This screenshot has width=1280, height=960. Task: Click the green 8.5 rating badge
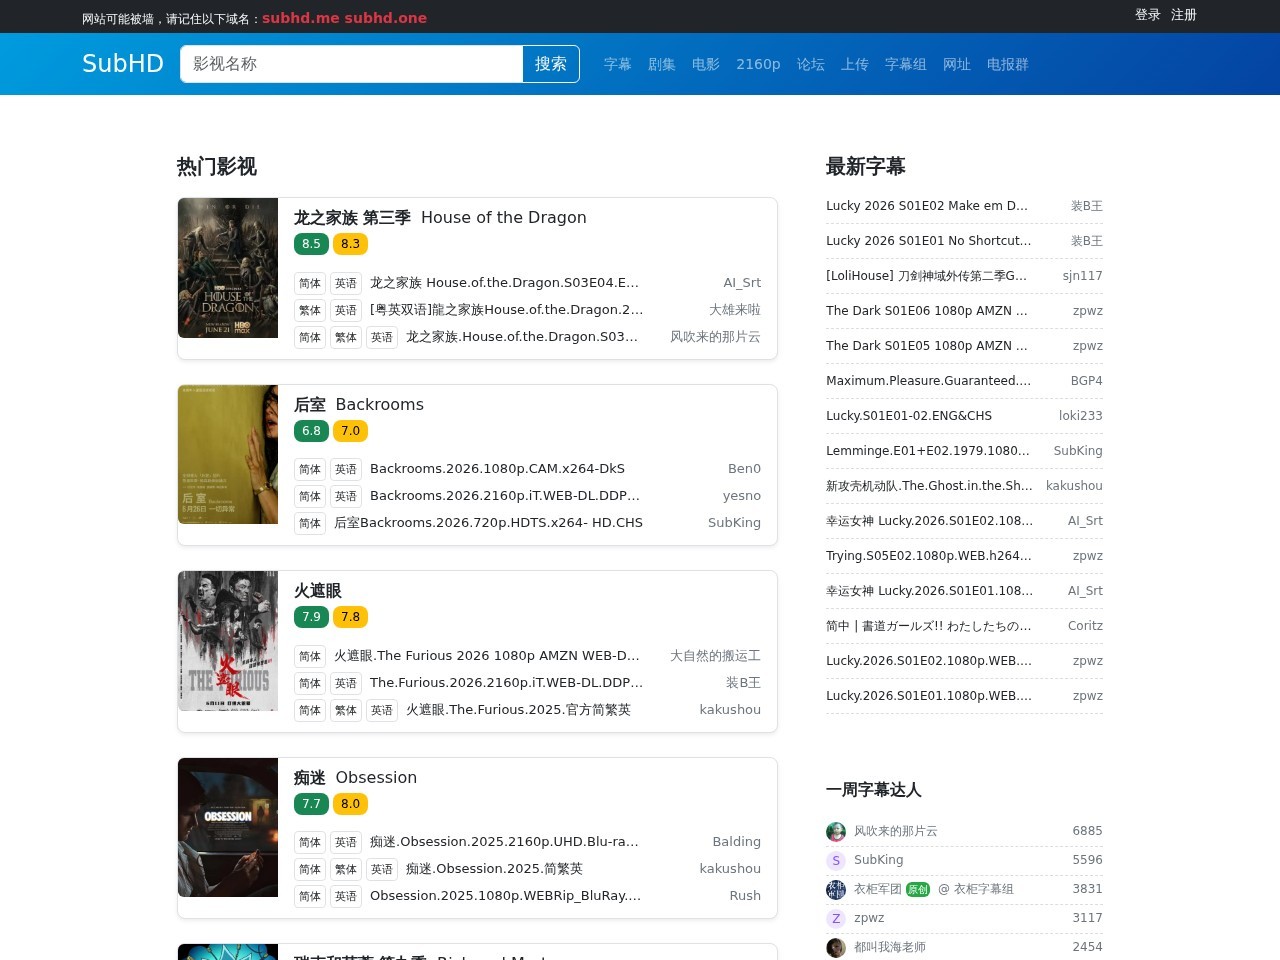[311, 244]
